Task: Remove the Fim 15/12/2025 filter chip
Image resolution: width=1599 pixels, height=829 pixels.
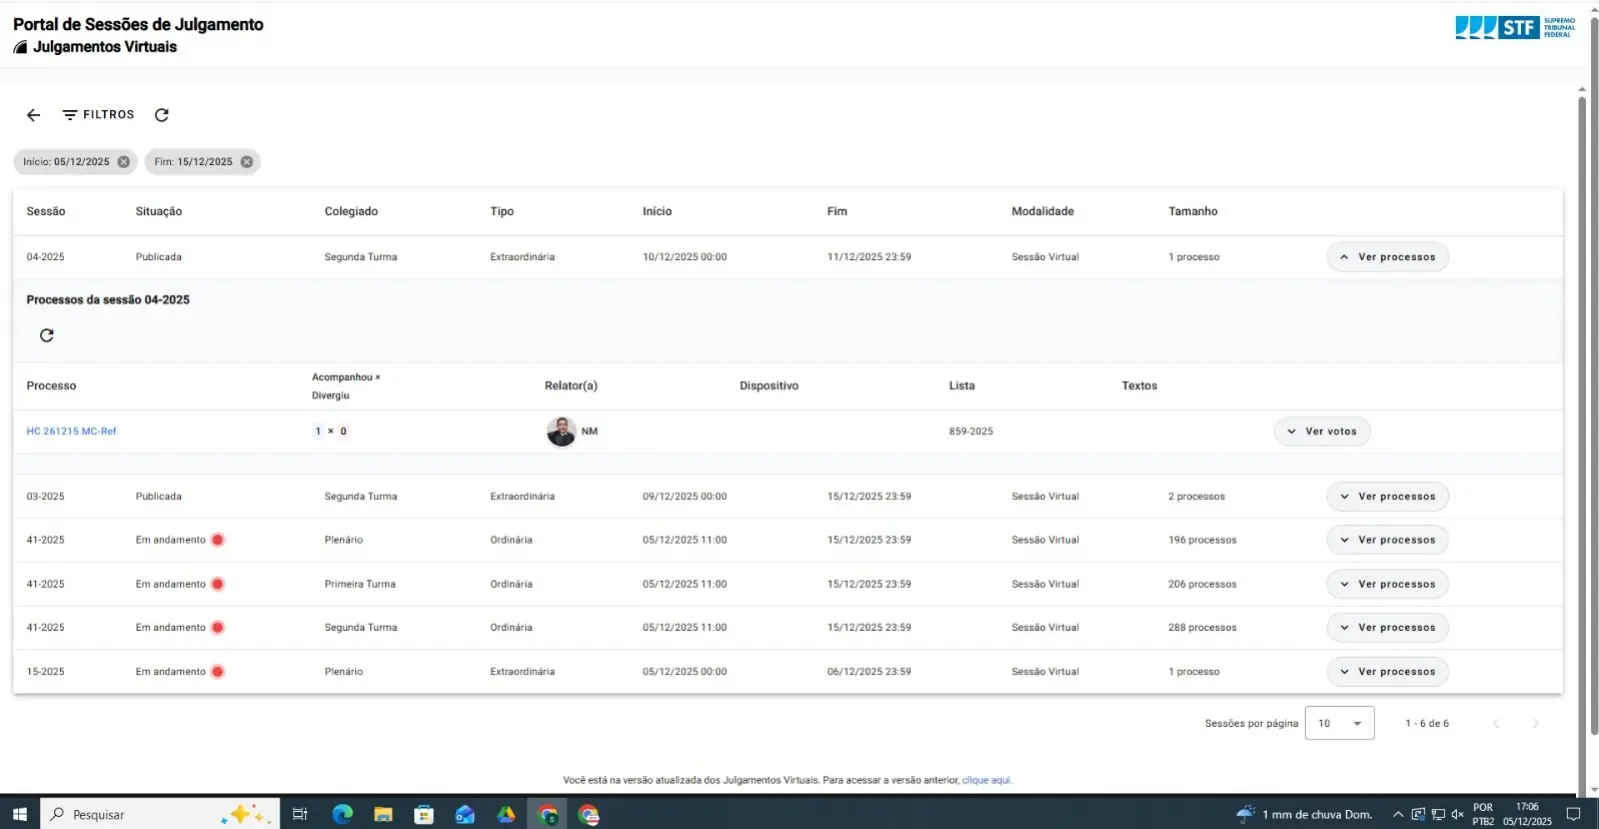Action: pos(247,162)
